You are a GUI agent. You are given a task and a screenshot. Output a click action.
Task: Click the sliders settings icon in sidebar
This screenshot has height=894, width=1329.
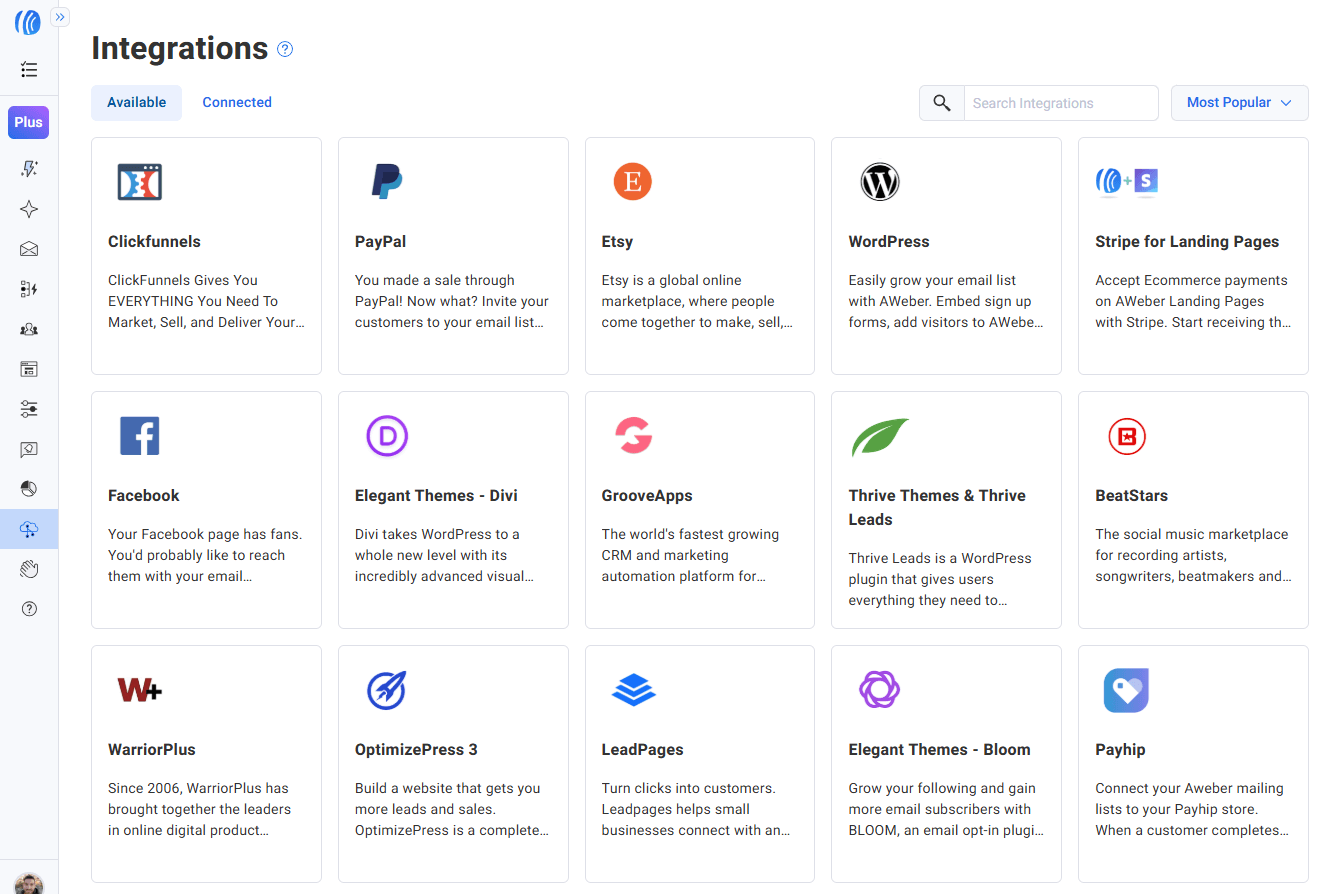(x=29, y=409)
